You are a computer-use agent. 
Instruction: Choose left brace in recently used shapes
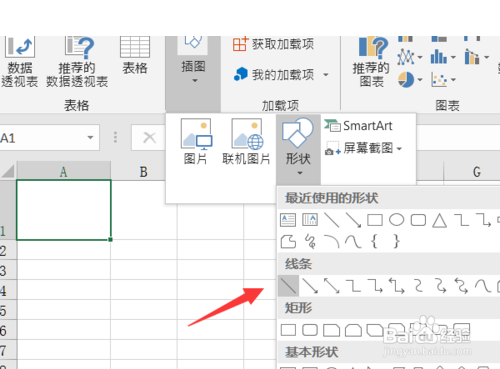point(374,241)
